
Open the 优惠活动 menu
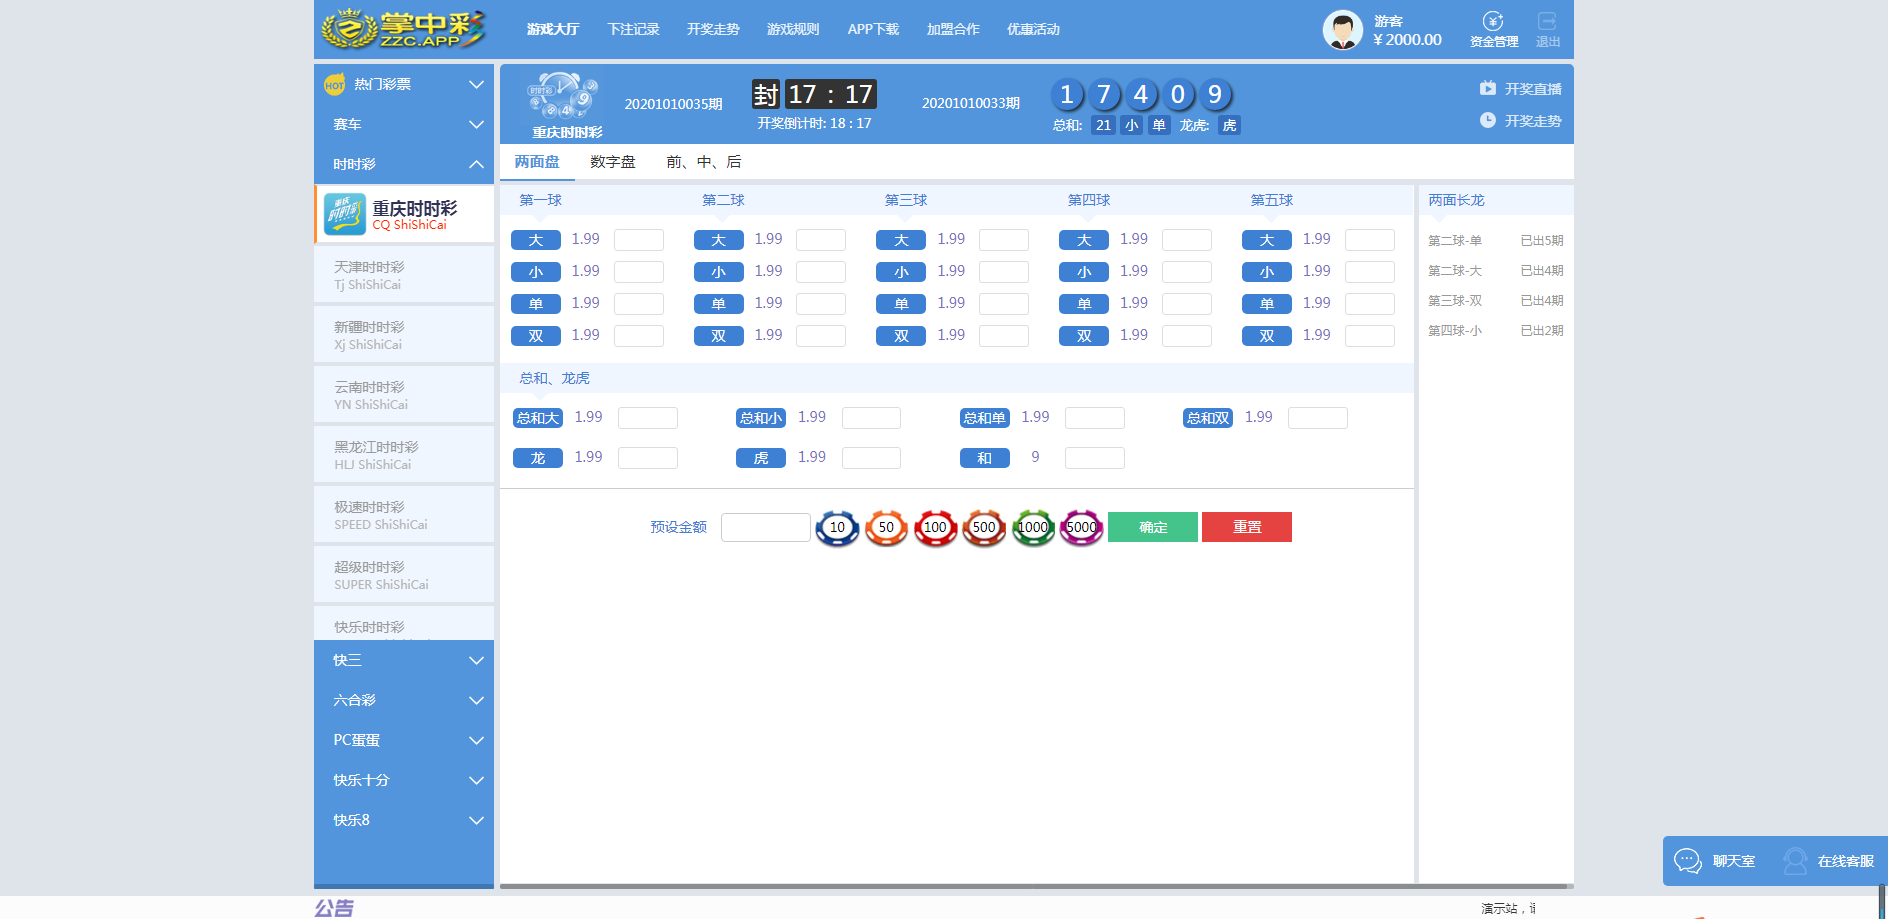pos(1033,29)
